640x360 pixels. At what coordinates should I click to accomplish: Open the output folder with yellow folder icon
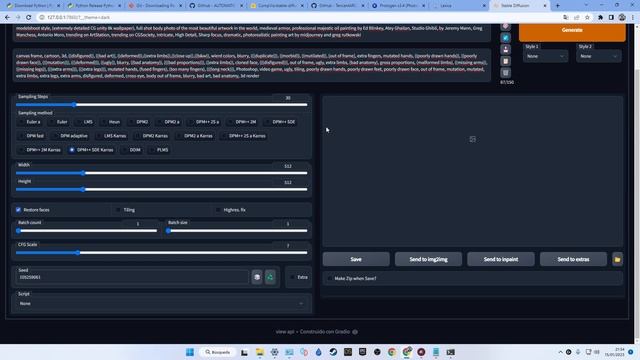618,259
